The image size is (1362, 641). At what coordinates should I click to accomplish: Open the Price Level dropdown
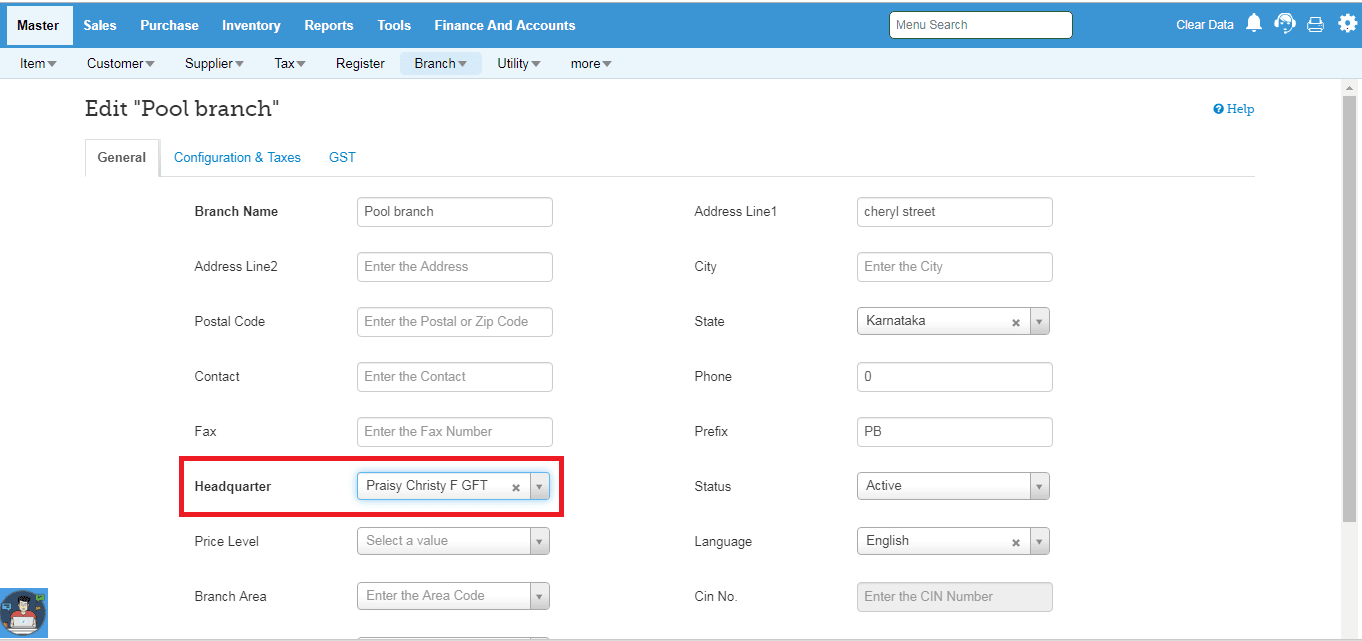pyautogui.click(x=539, y=541)
